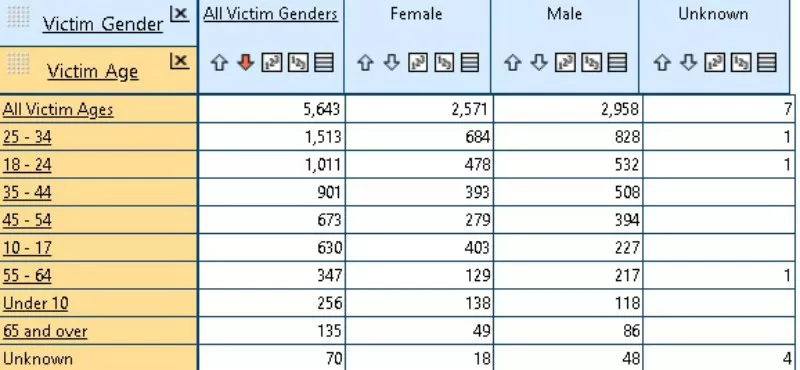This screenshot has height=370, width=800.
Task: Select the 25 - 34 age group
Action: [27, 137]
